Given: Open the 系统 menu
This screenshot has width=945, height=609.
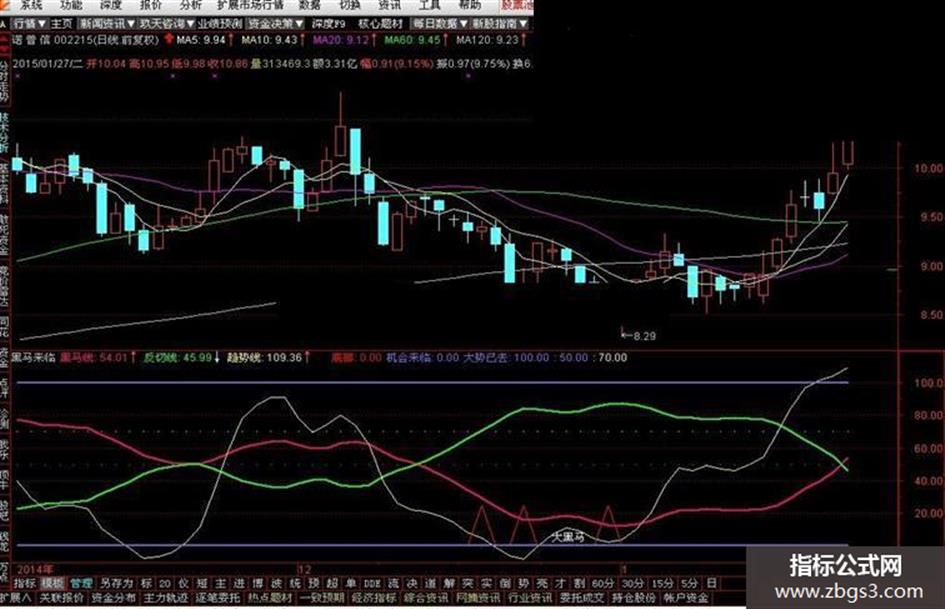Looking at the screenshot, I should coord(31,5).
